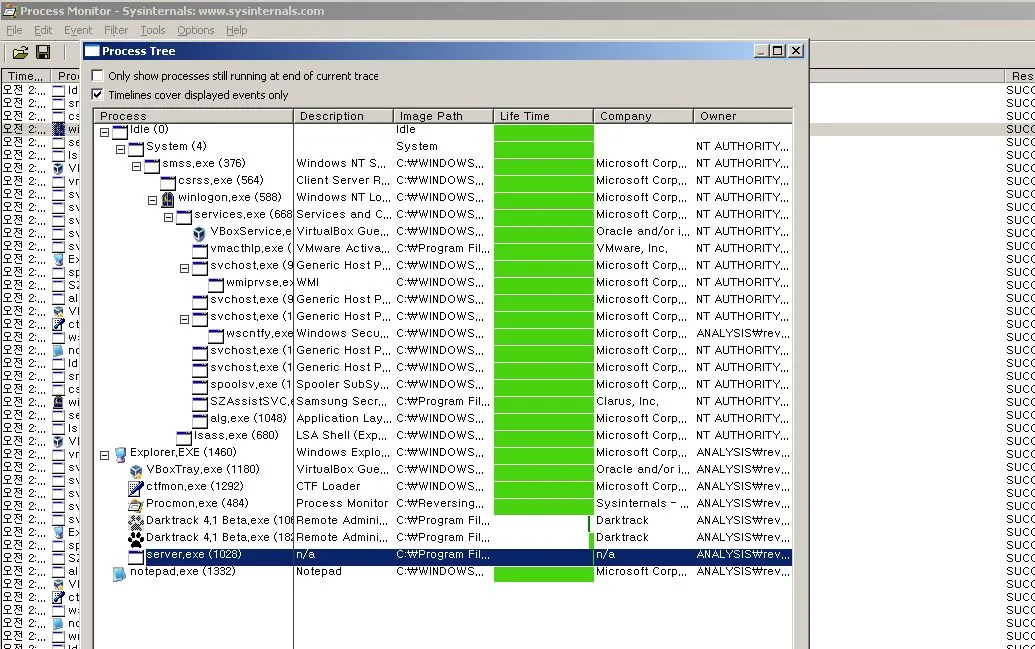Sort by the Process column header
1035x649 pixels.
pyautogui.click(x=193, y=116)
